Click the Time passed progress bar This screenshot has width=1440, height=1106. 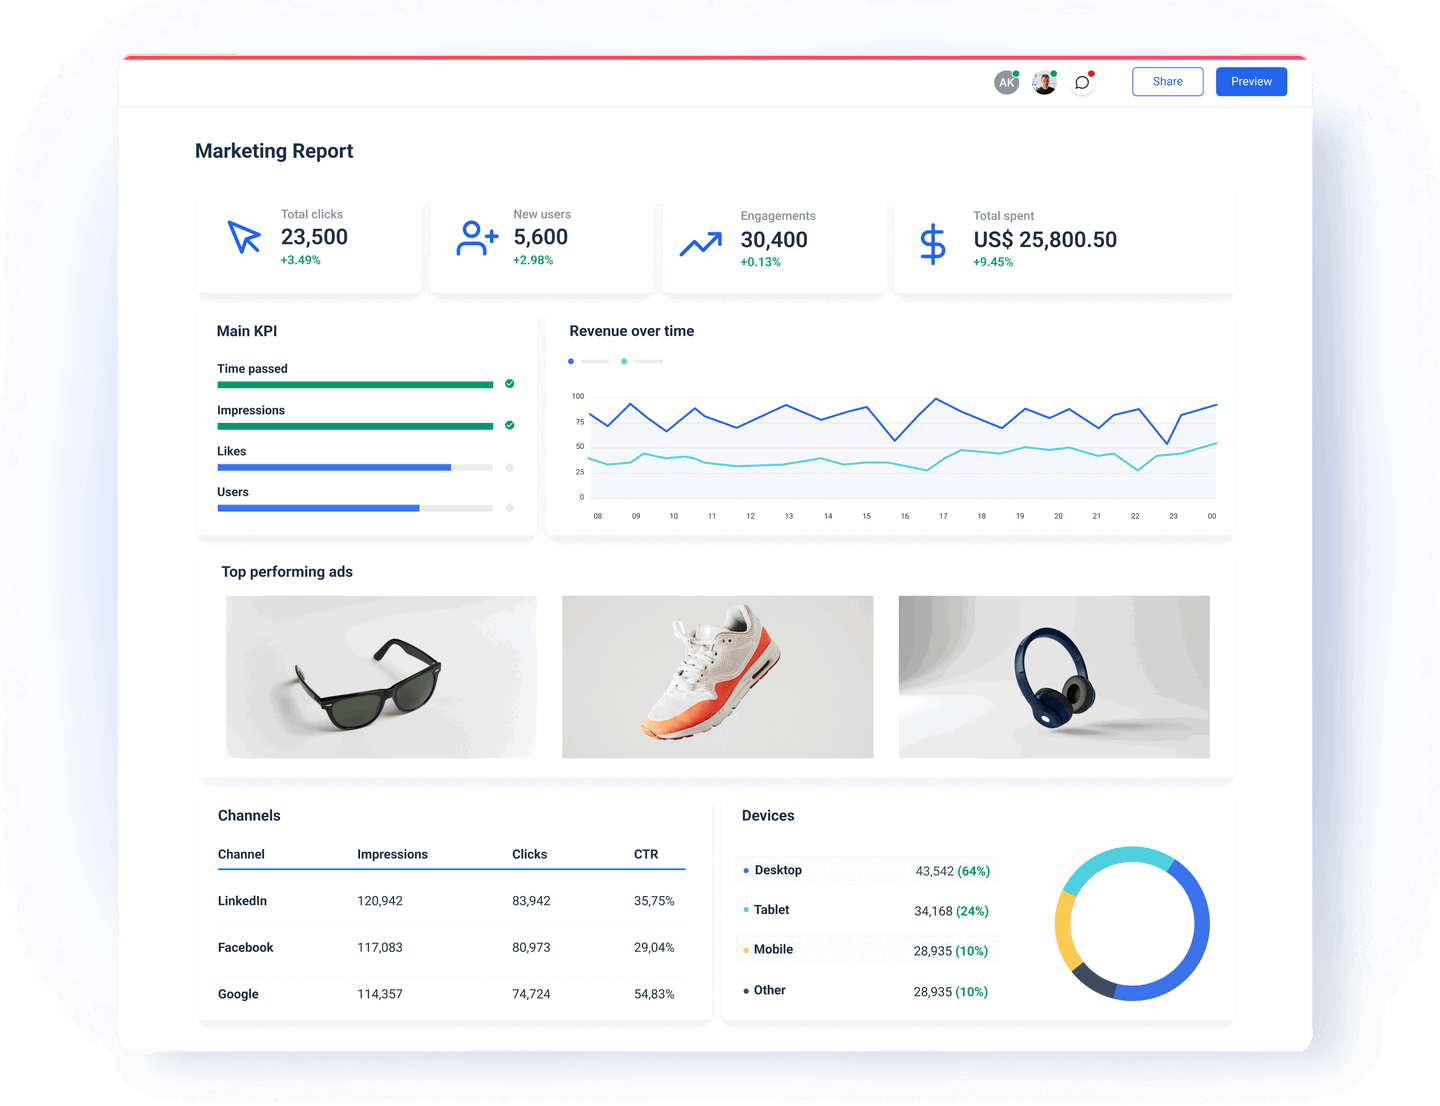pos(354,384)
